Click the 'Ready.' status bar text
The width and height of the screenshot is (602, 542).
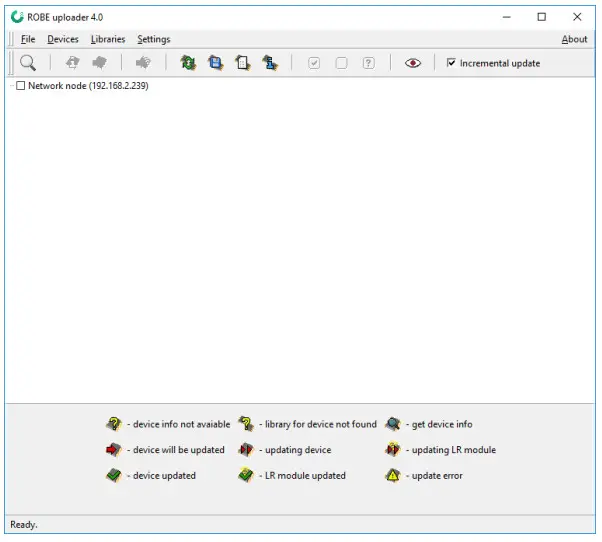point(24,524)
